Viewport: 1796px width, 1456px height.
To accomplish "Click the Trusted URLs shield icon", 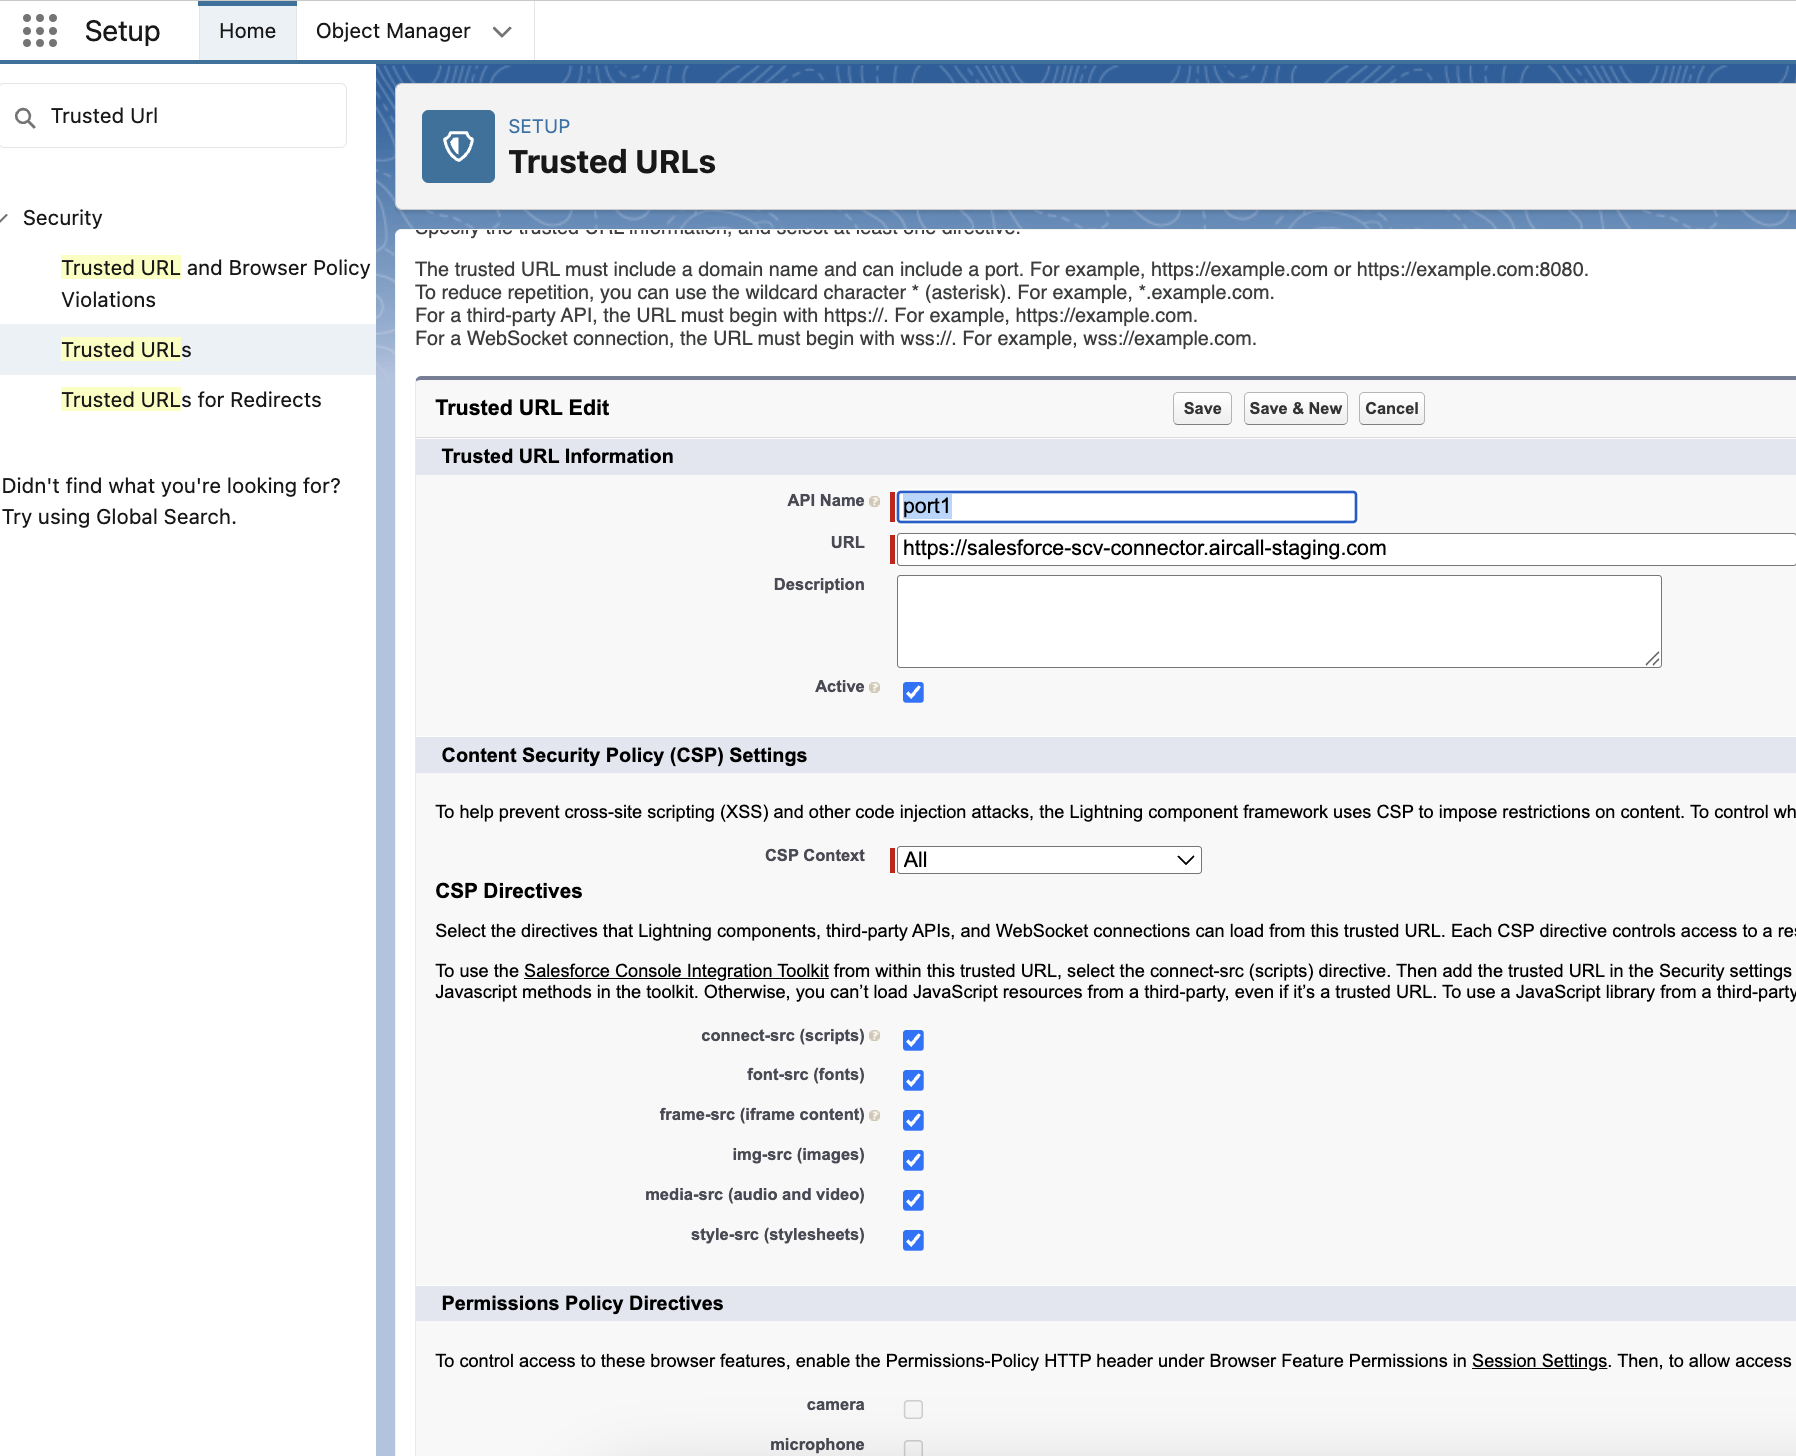I will coord(458,146).
